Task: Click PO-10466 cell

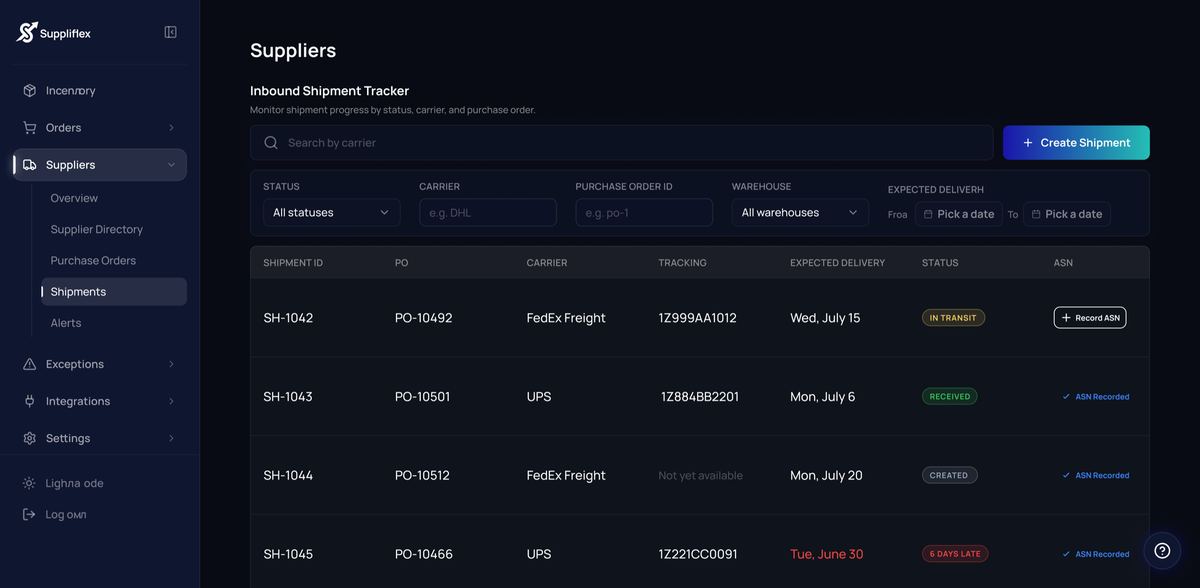Action: tap(424, 554)
